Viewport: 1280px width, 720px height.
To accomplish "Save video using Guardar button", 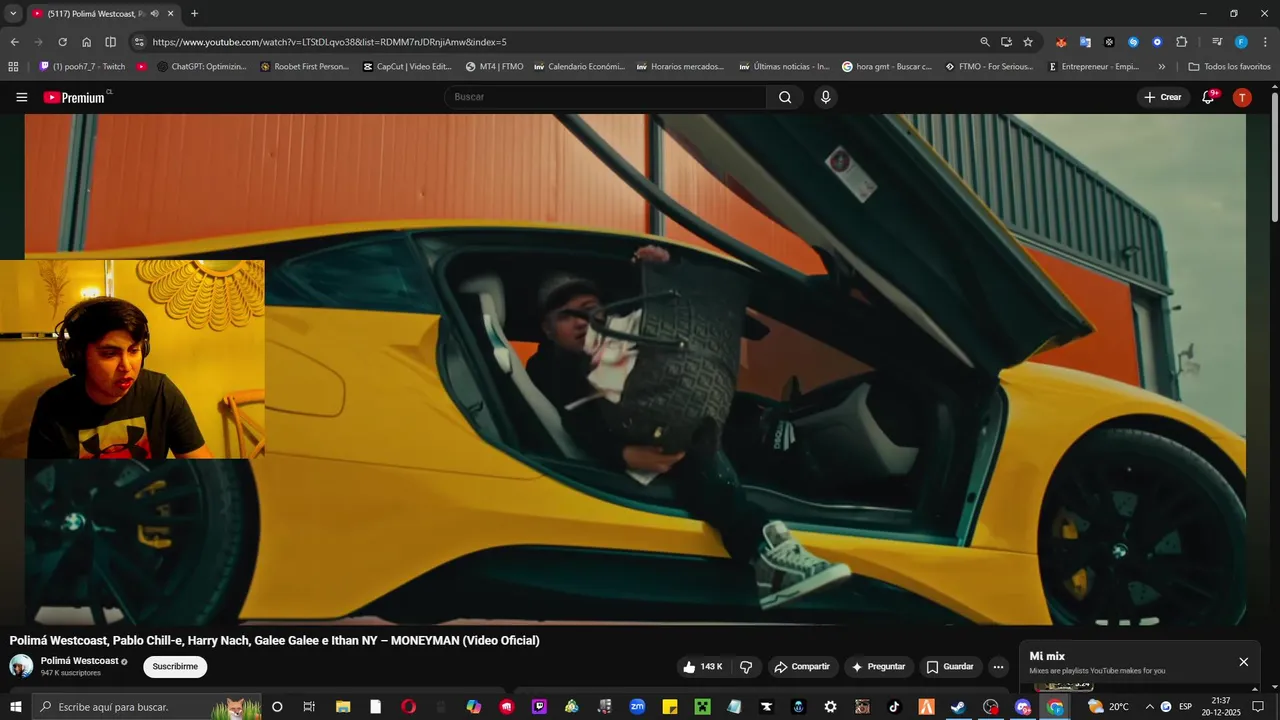I will 950,667.
